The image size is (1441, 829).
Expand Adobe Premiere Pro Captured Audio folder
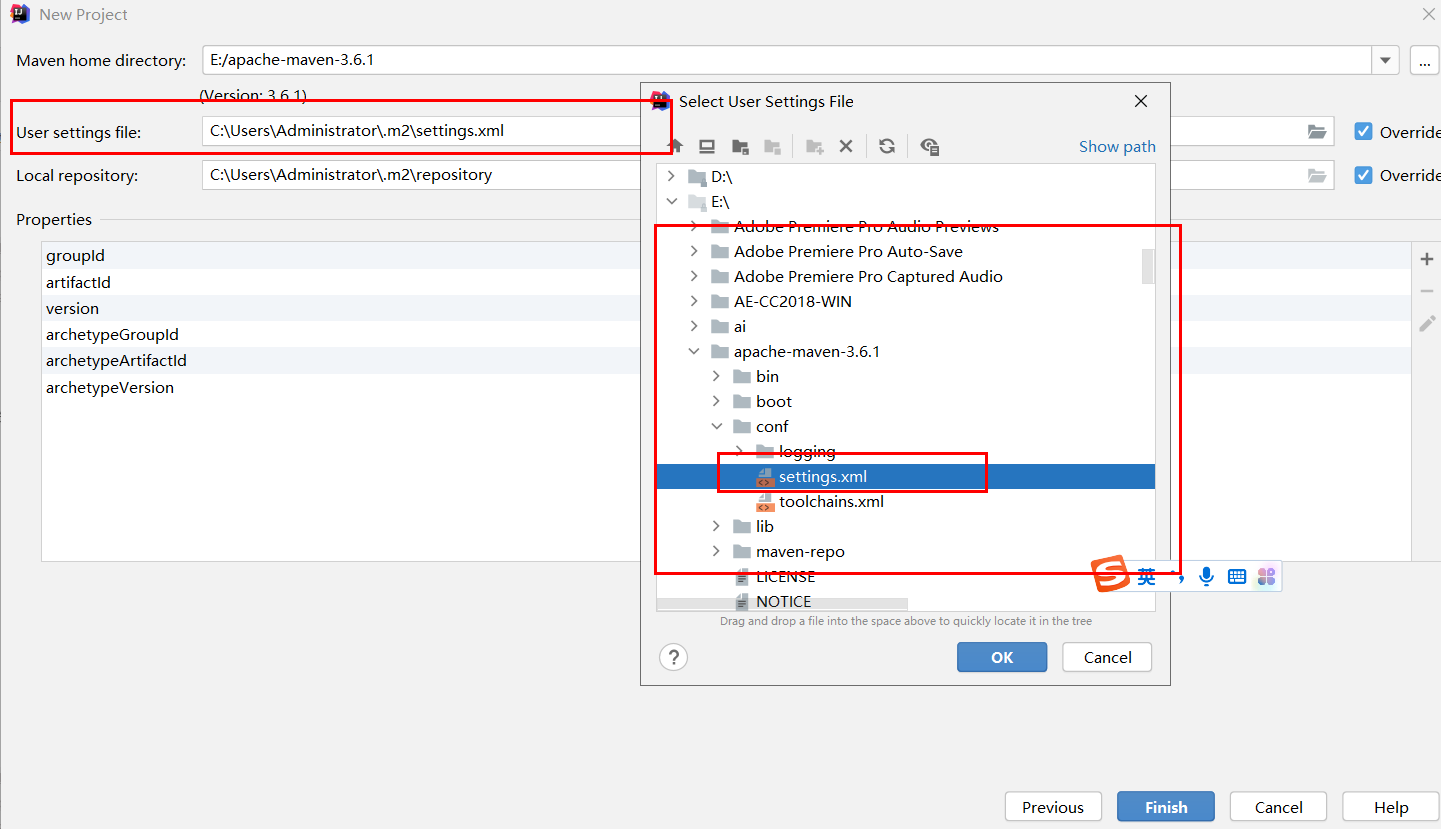pyautogui.click(x=694, y=276)
